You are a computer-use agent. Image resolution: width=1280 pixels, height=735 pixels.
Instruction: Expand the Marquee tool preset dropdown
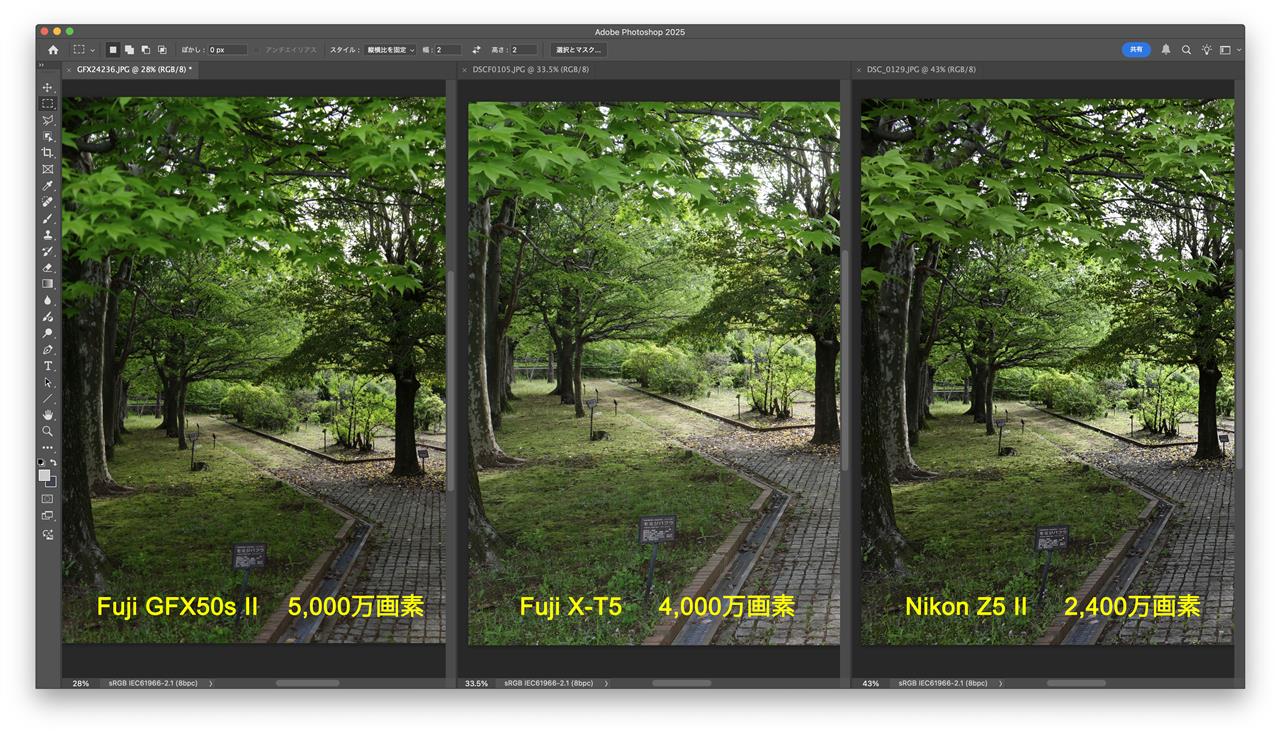click(93, 48)
